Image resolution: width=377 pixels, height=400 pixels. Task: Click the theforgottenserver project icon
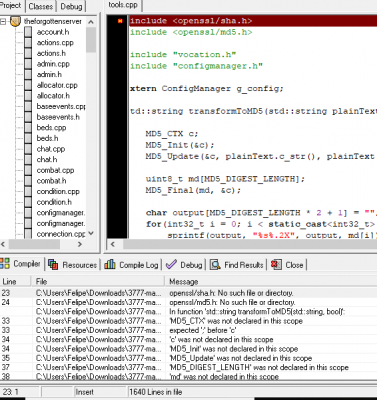[15, 22]
